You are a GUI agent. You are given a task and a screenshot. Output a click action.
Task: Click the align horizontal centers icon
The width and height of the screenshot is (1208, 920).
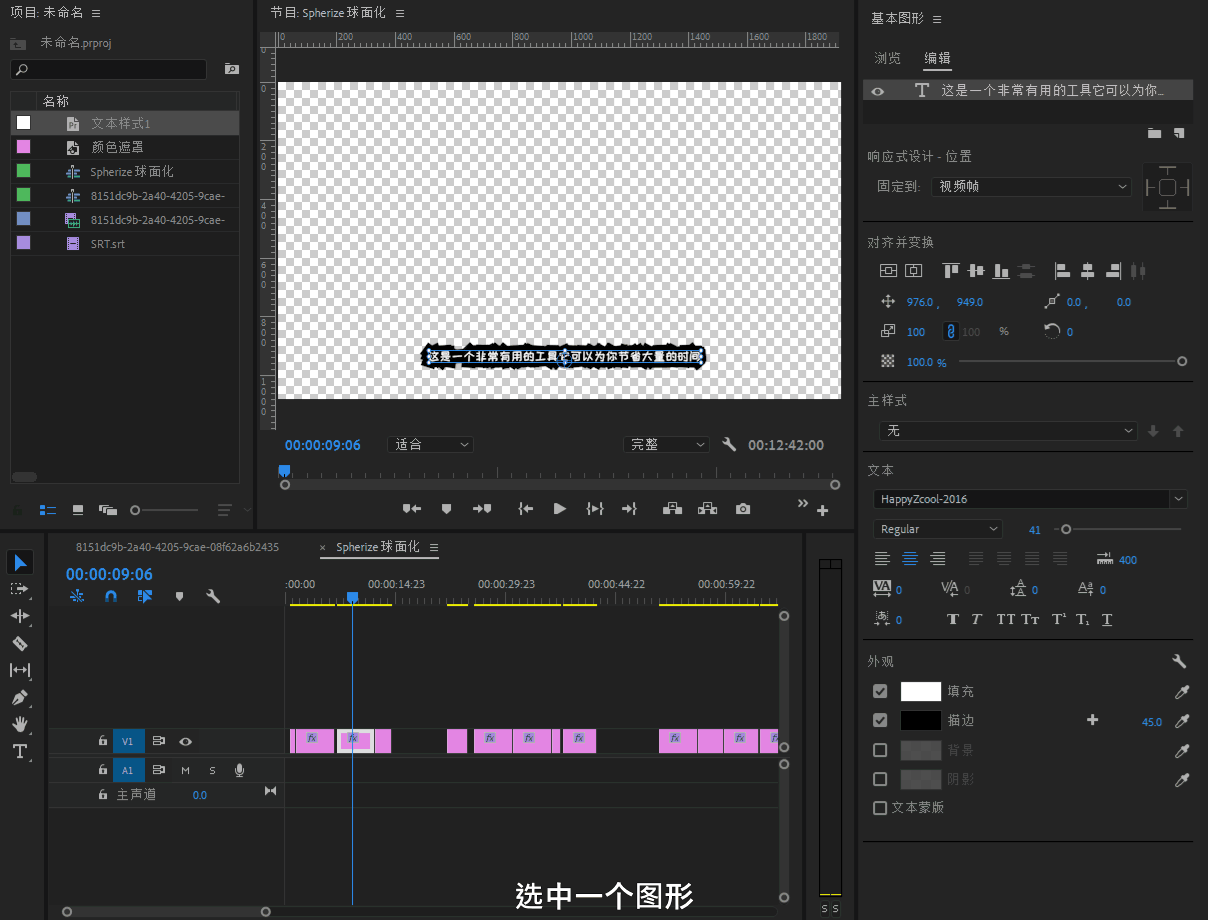coord(1088,270)
